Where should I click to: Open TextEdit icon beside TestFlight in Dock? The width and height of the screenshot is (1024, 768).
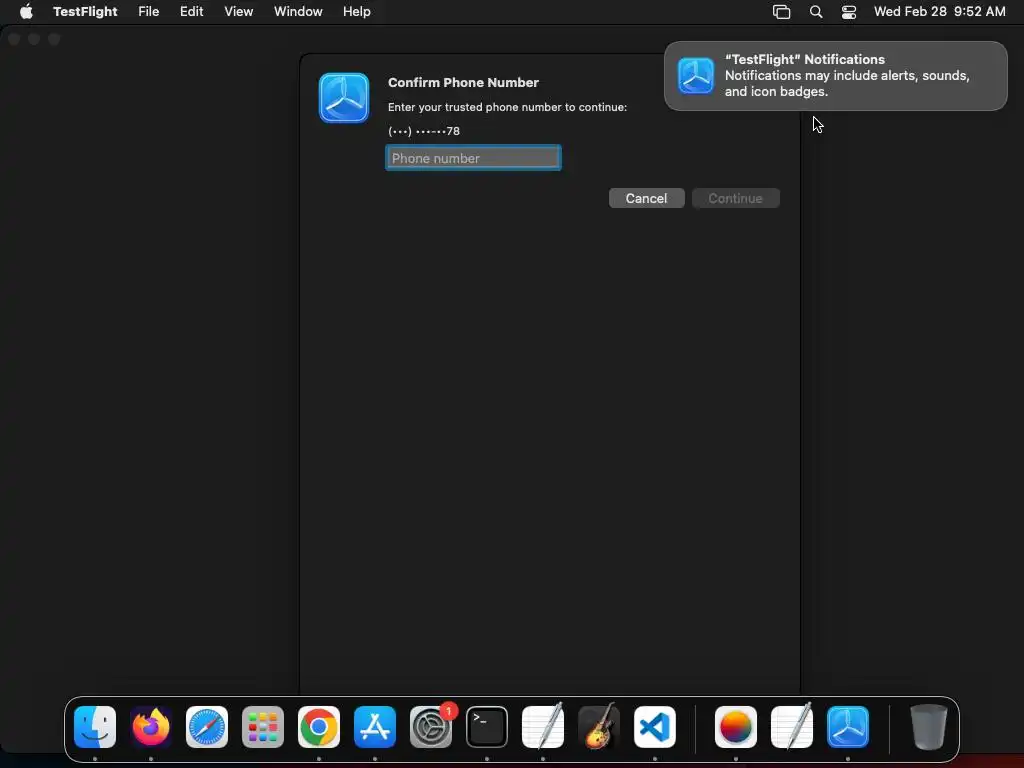coord(792,726)
